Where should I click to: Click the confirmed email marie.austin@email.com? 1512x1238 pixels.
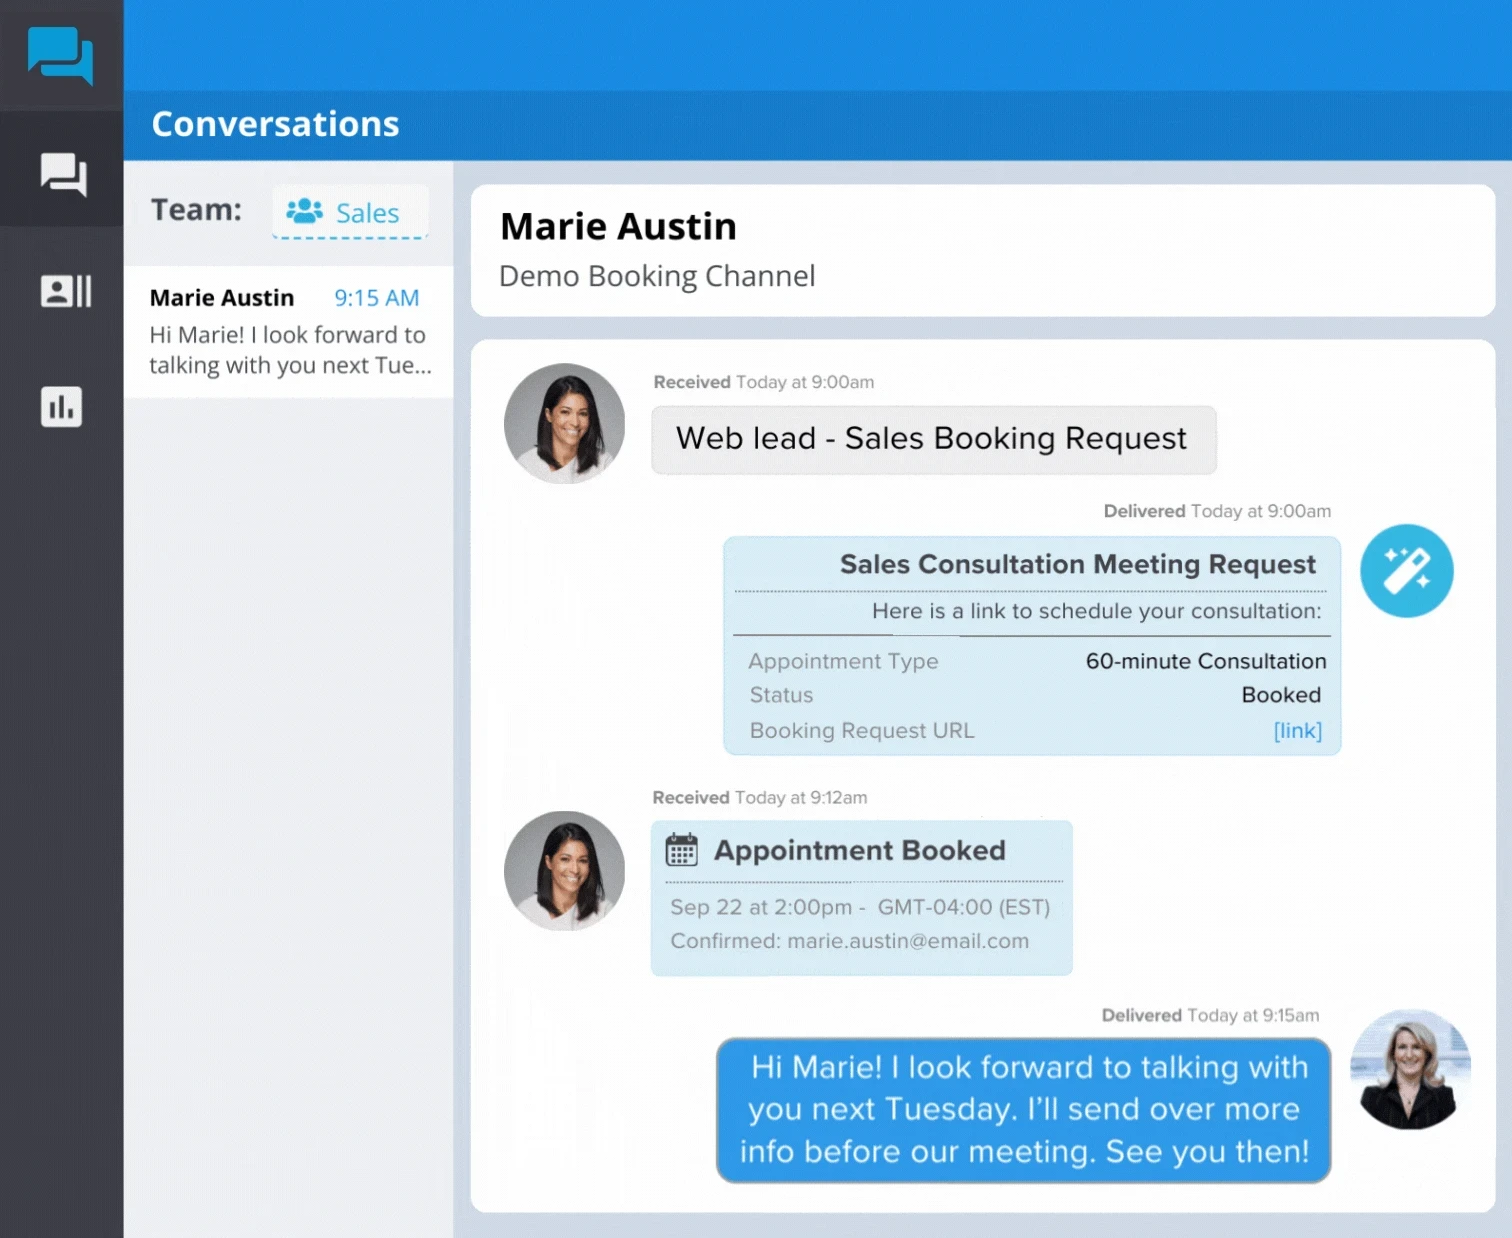pos(908,941)
